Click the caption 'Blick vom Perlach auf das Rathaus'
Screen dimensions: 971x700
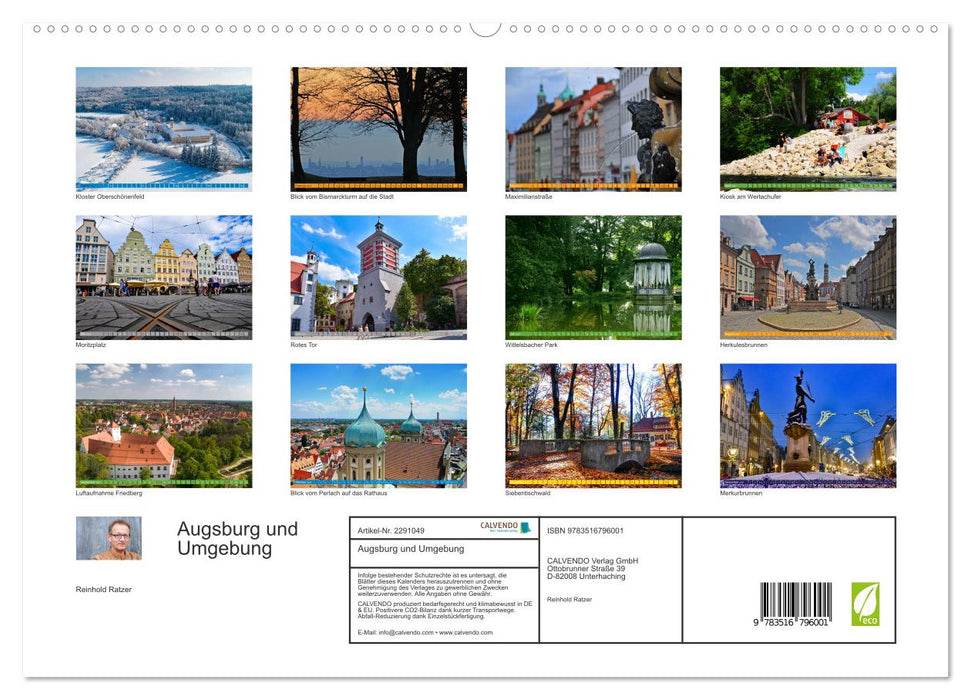tap(339, 493)
